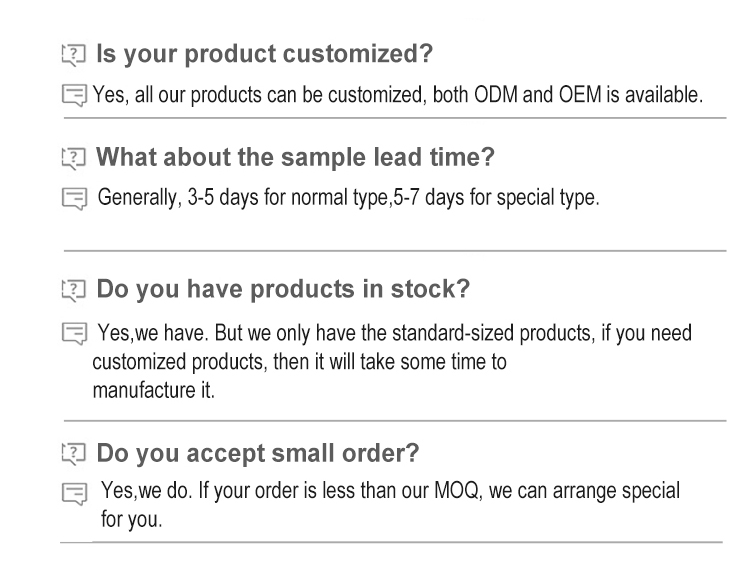Viewport: 750px width, 584px height.
Task: Click question icon beside 'Do you have products in stock?'
Action: [73, 293]
